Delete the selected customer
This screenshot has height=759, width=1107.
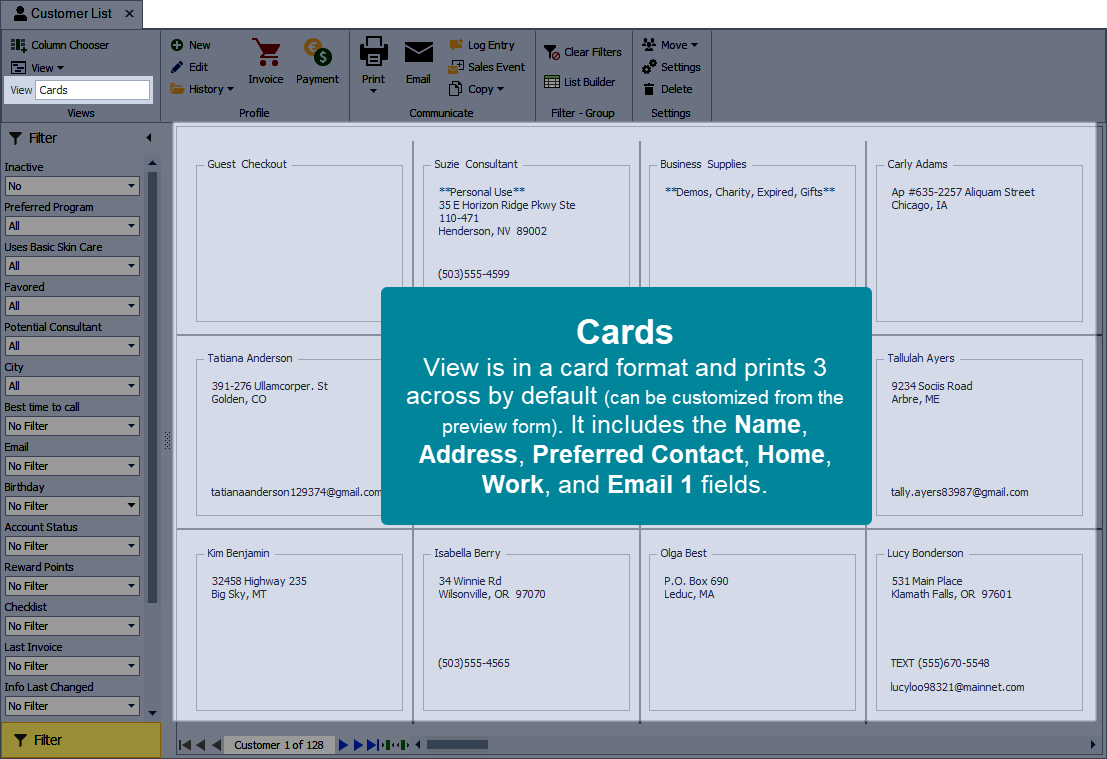point(671,89)
